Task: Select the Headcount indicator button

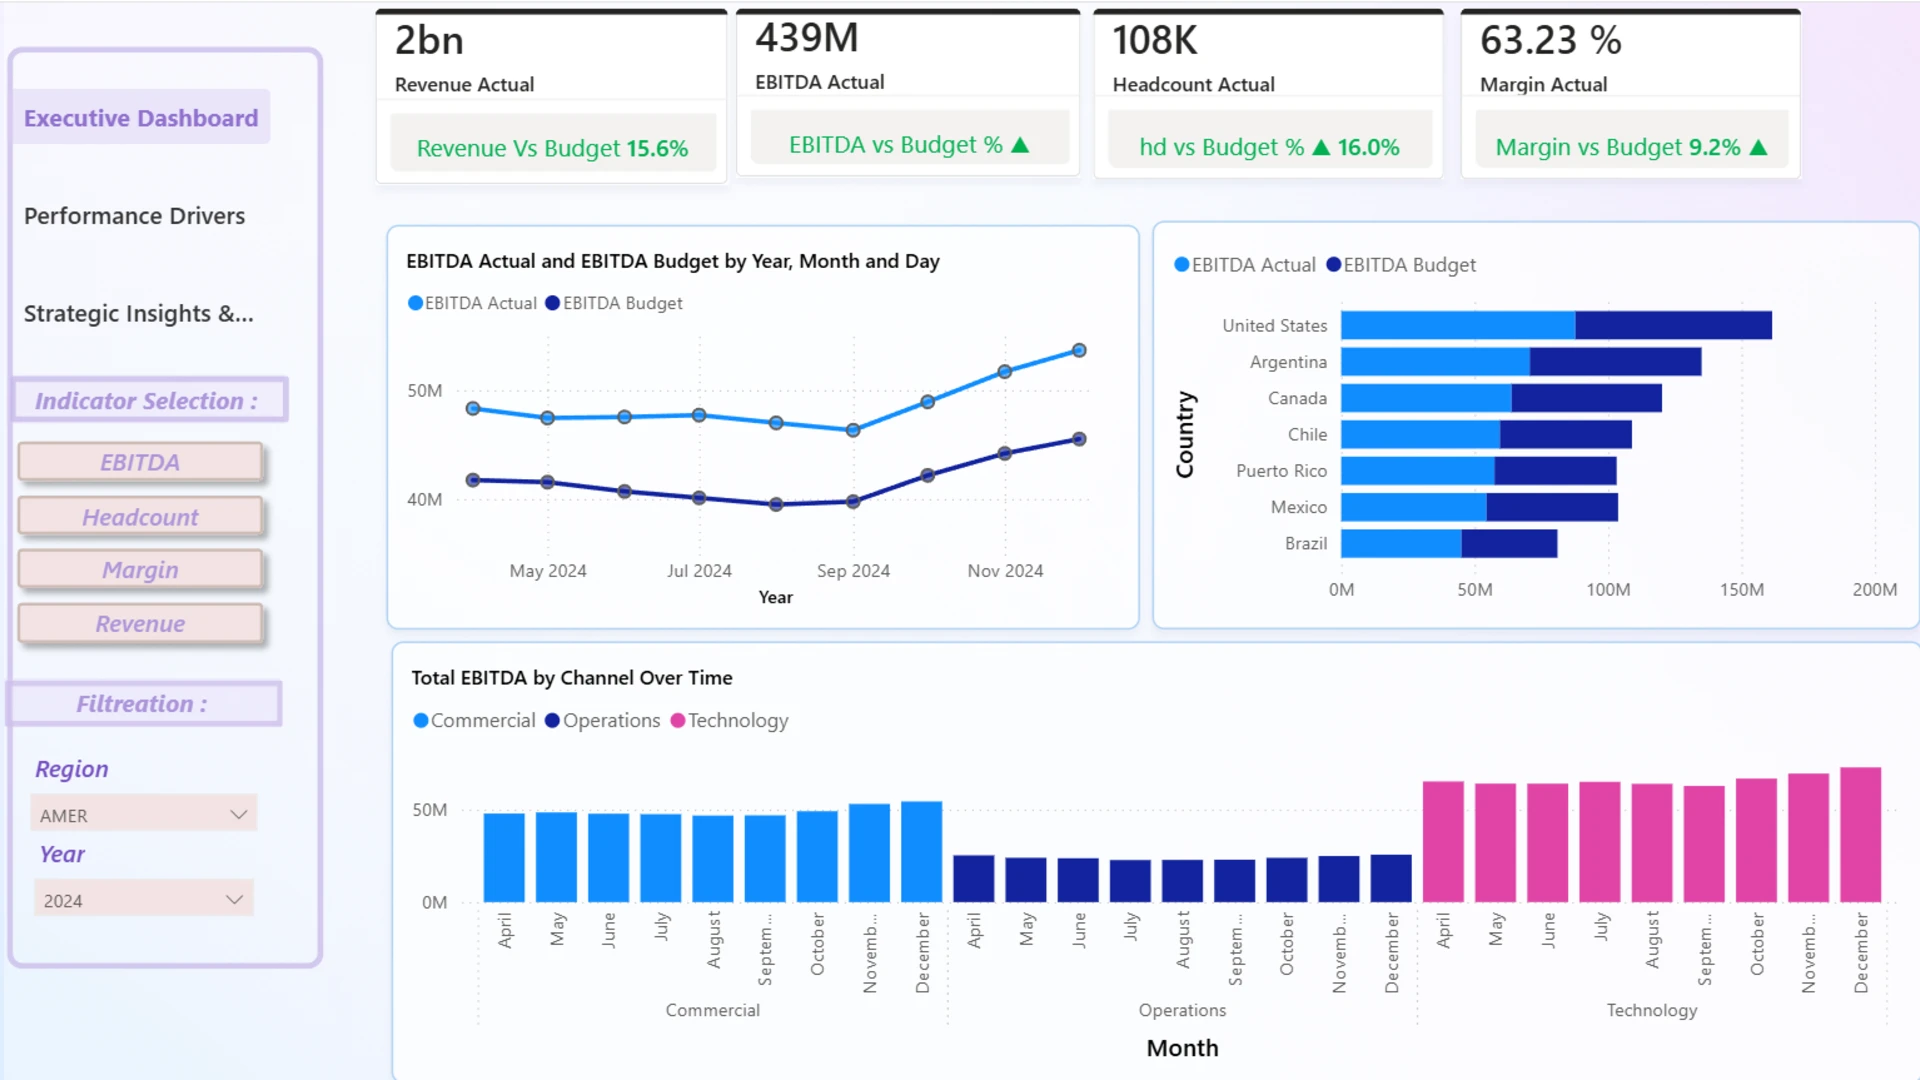Action: [140, 517]
